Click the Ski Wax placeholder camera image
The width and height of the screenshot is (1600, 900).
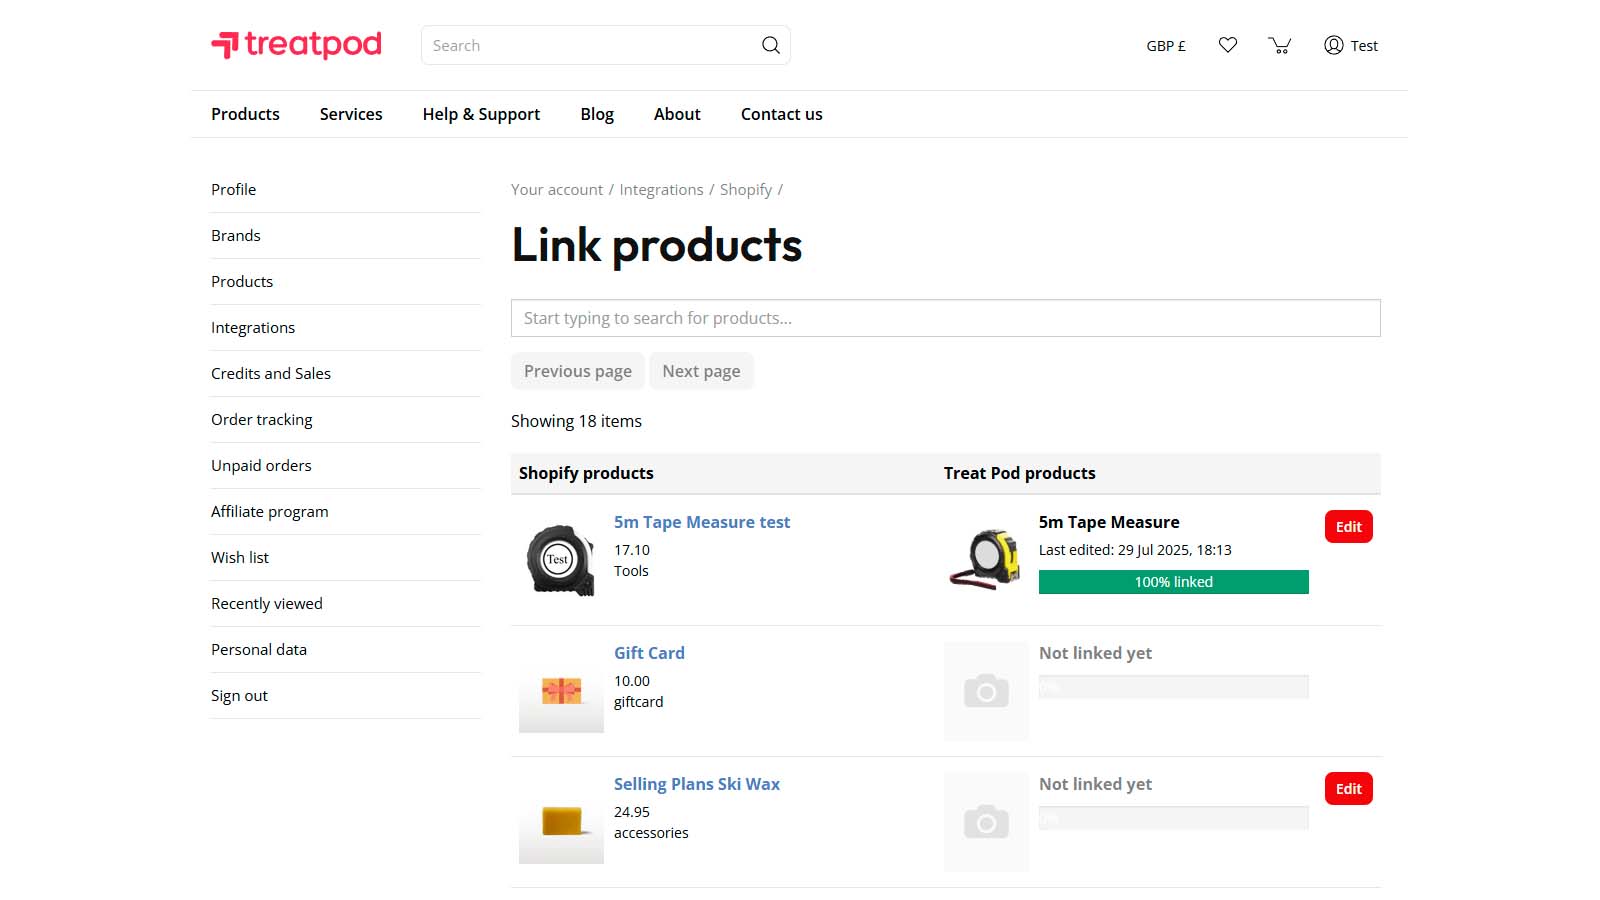(986, 822)
